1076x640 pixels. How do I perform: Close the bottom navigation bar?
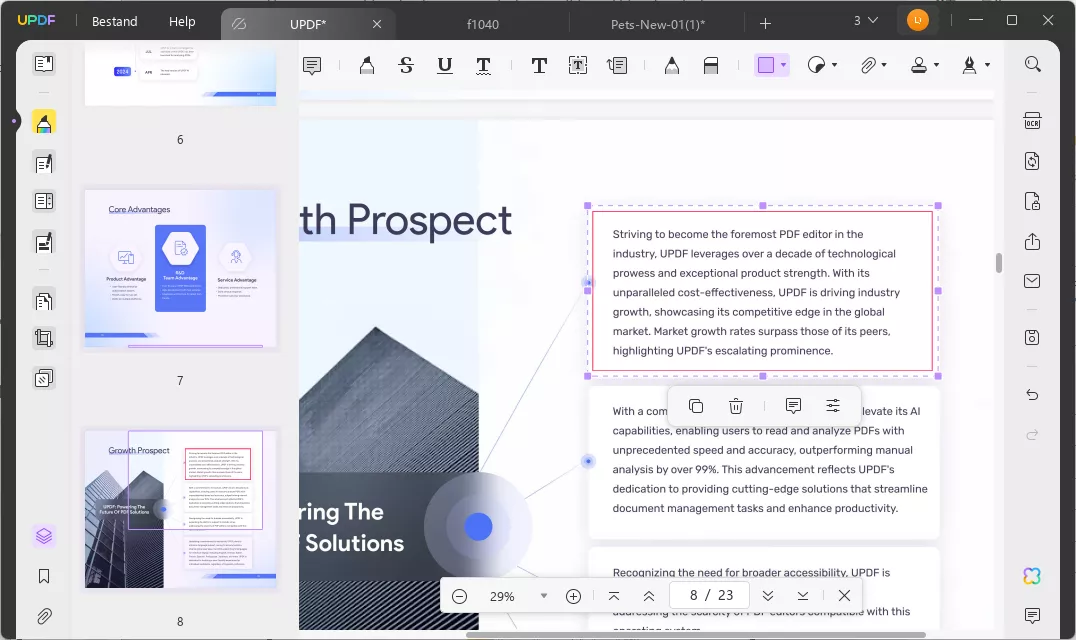[x=845, y=595]
